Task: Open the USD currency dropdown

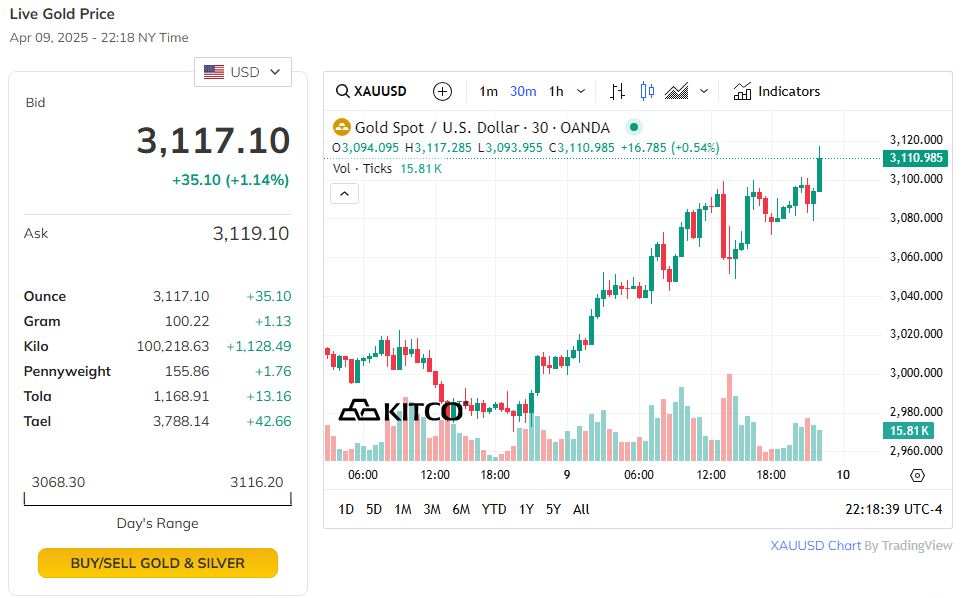Action: click(x=243, y=72)
